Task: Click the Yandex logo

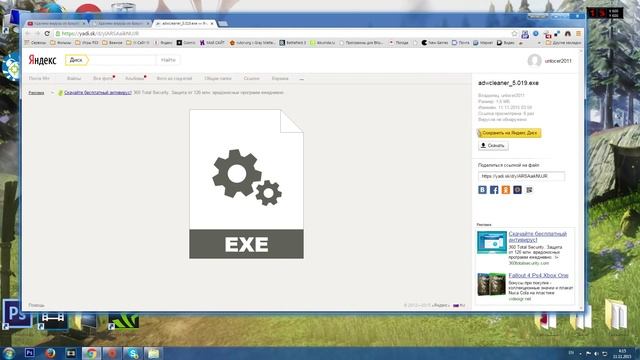Action: tap(42, 60)
